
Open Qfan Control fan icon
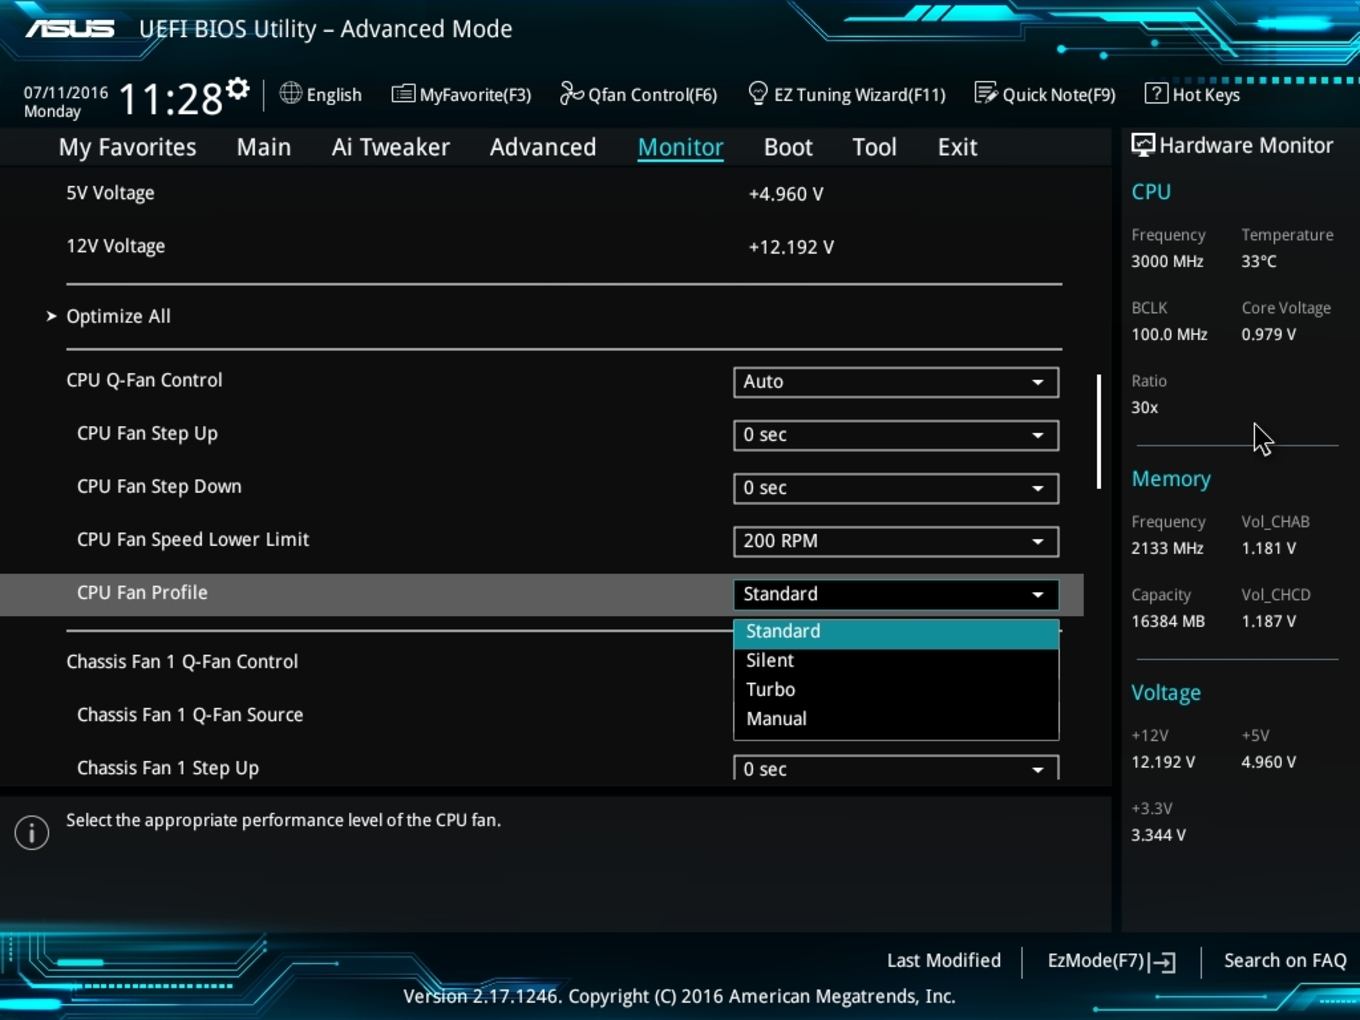[x=571, y=94]
